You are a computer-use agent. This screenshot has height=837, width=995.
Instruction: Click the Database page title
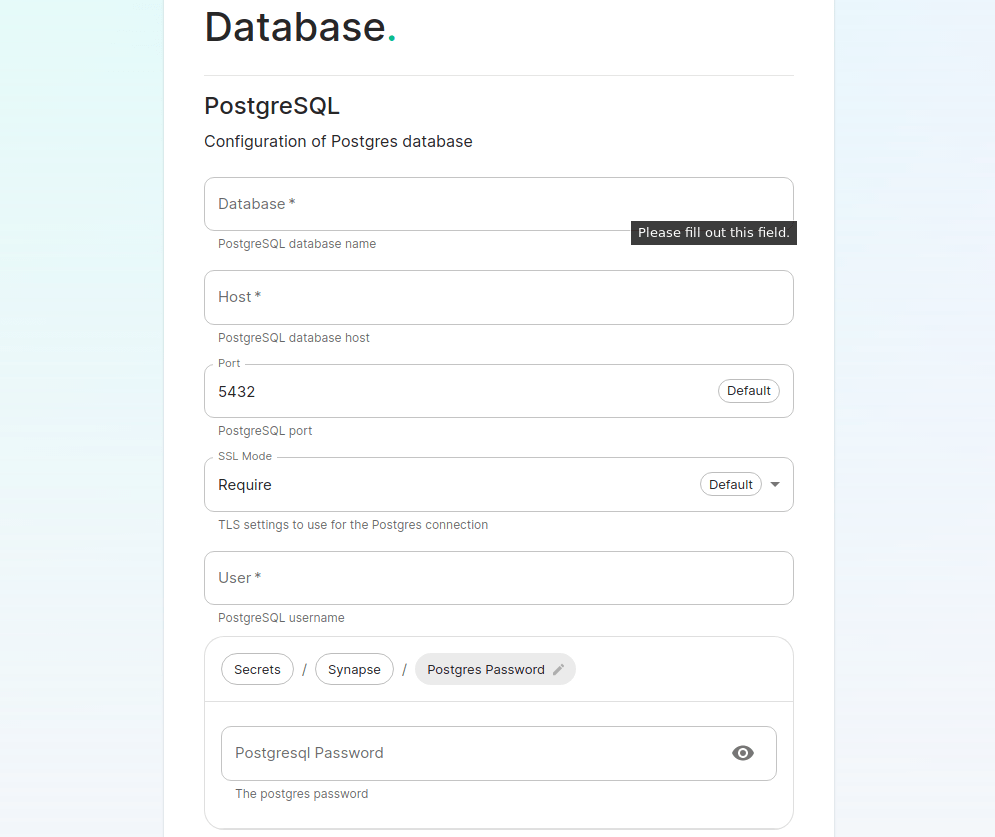coord(295,27)
